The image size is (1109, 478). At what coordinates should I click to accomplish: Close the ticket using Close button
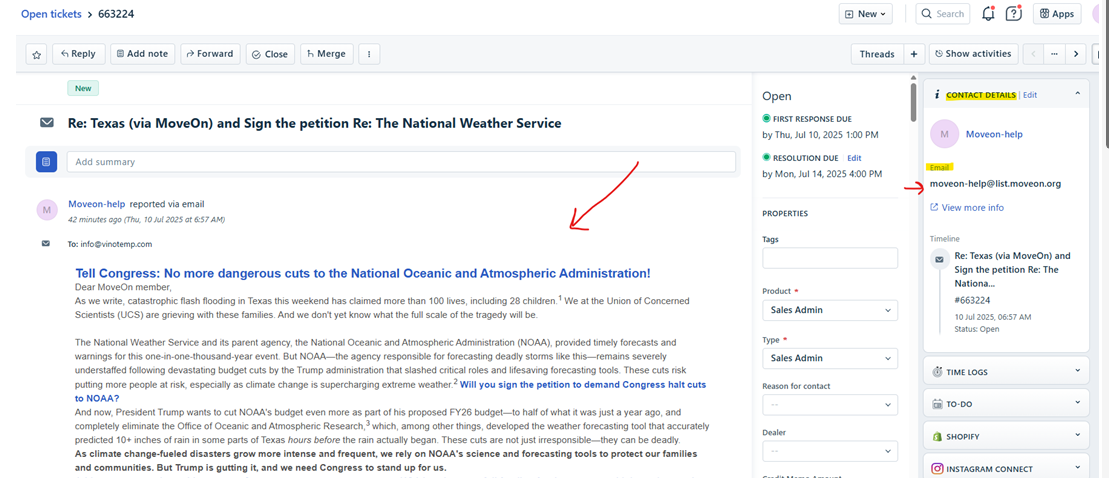(x=270, y=54)
